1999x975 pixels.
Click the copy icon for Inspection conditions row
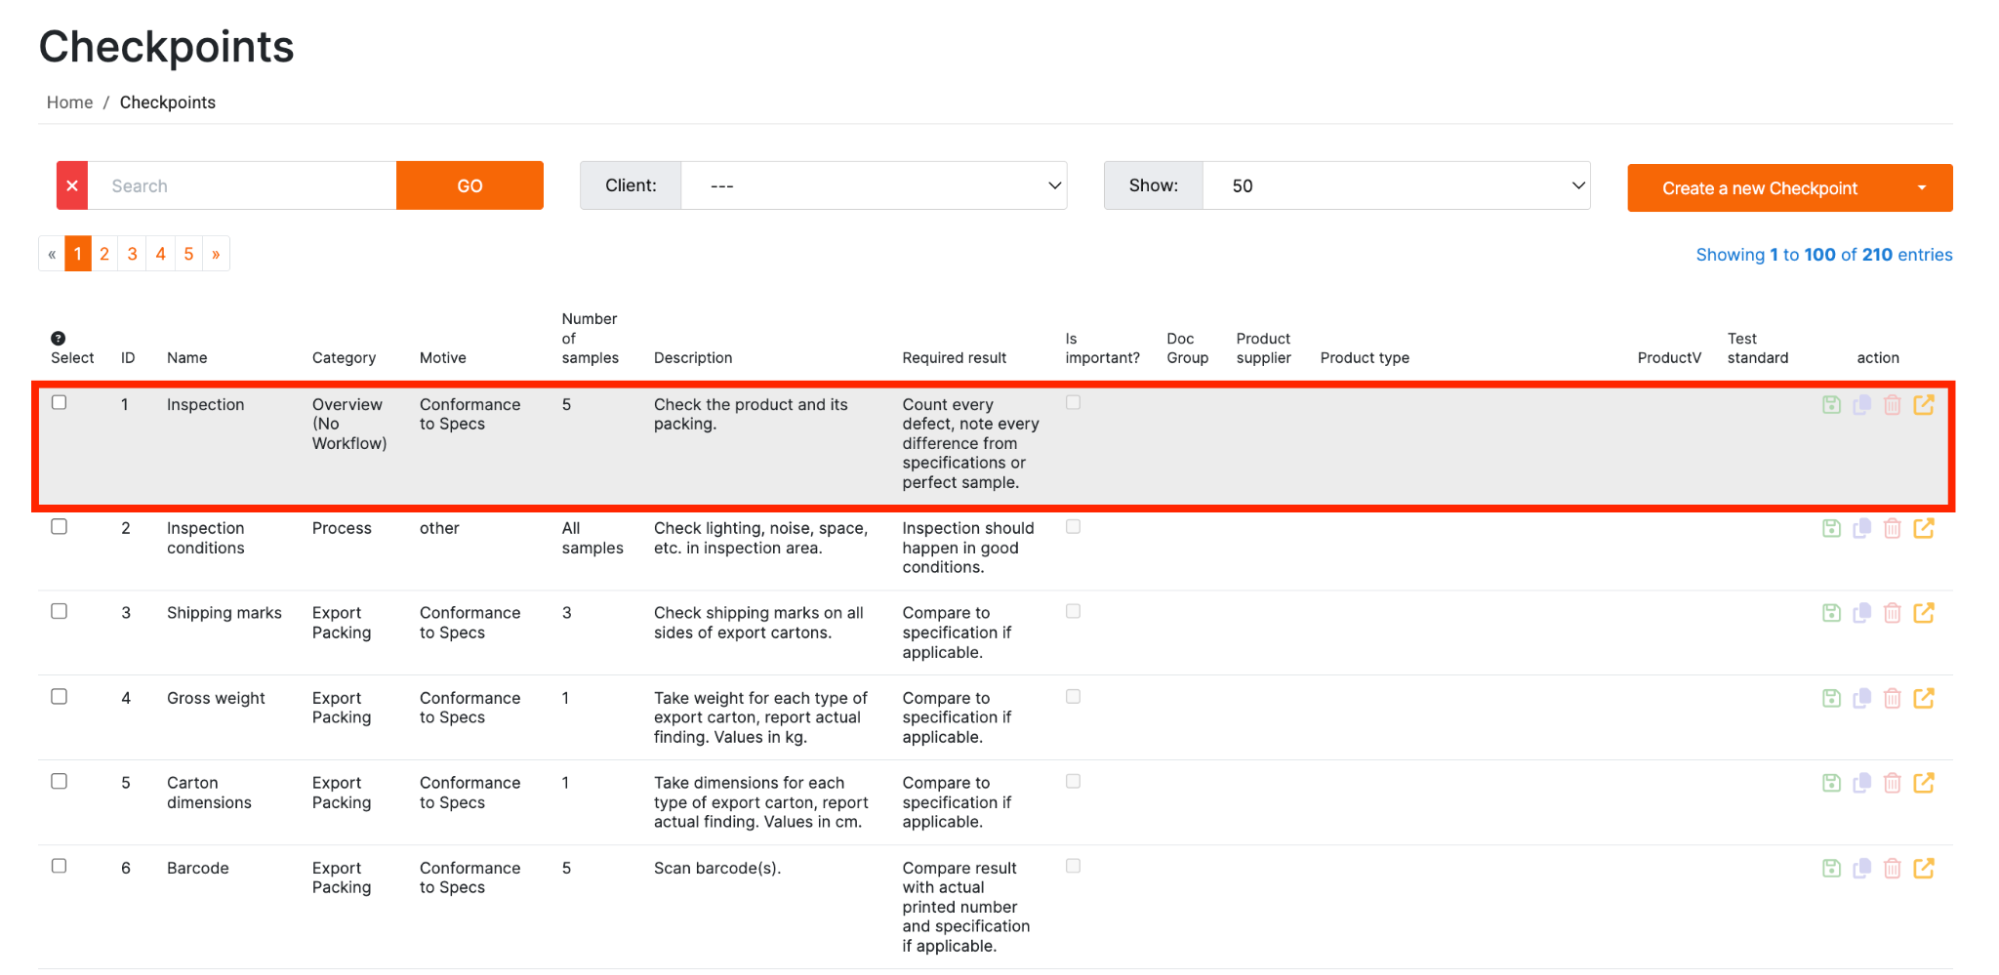[1861, 528]
